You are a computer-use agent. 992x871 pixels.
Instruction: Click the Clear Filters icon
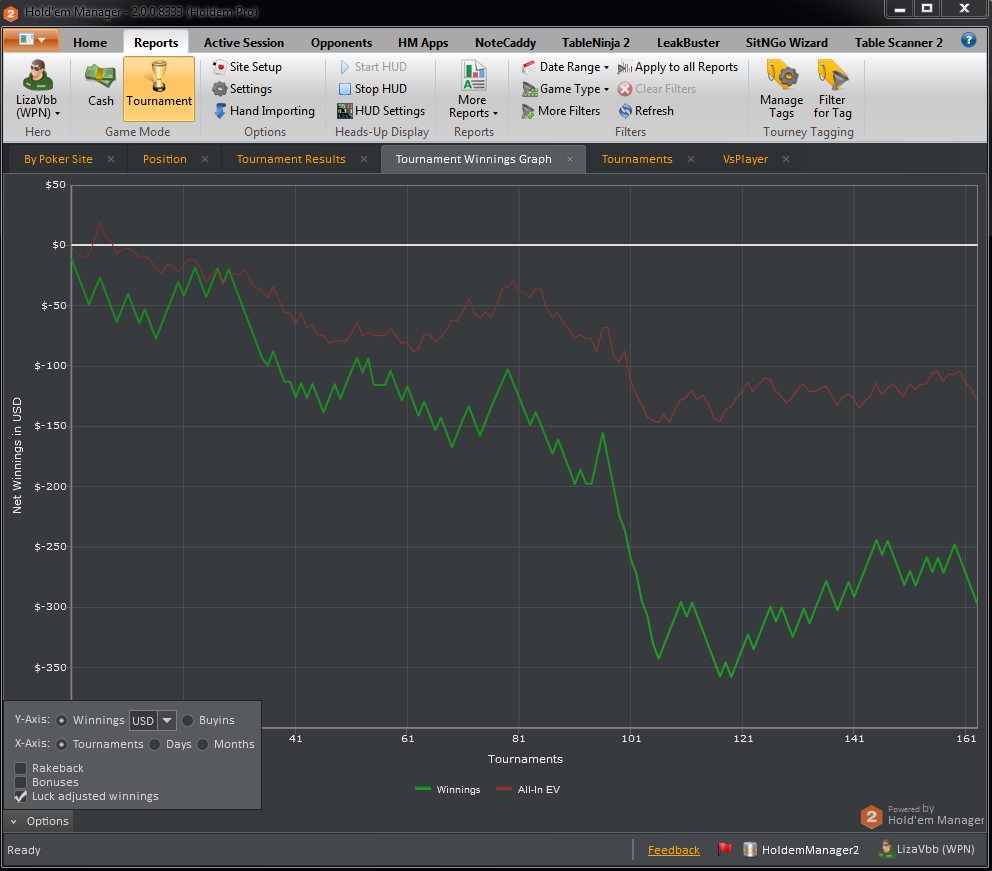coord(625,89)
